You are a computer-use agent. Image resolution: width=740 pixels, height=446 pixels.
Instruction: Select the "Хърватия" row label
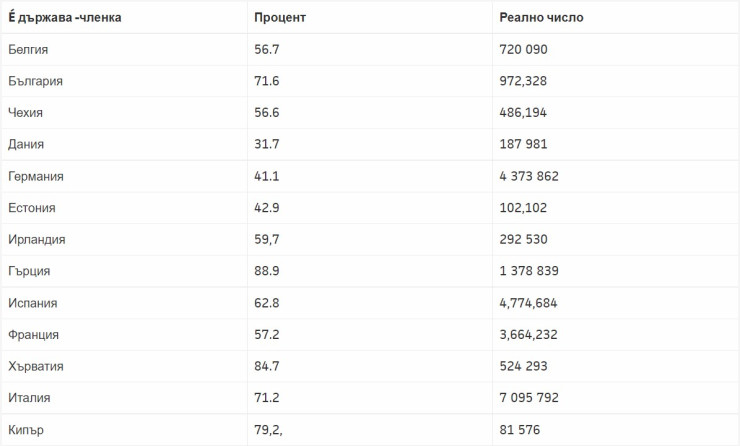(x=35, y=366)
